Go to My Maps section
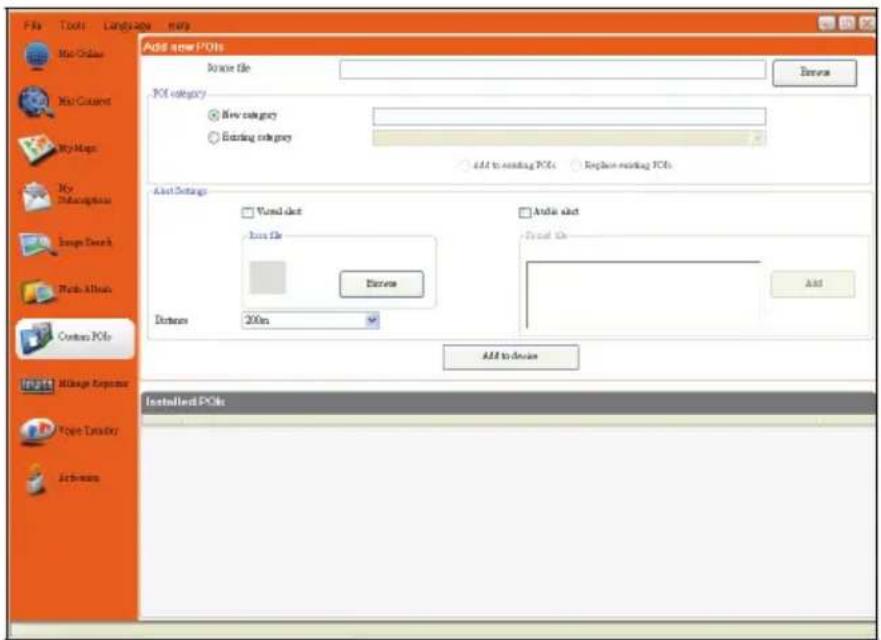This screenshot has width=881, height=640. [57, 148]
